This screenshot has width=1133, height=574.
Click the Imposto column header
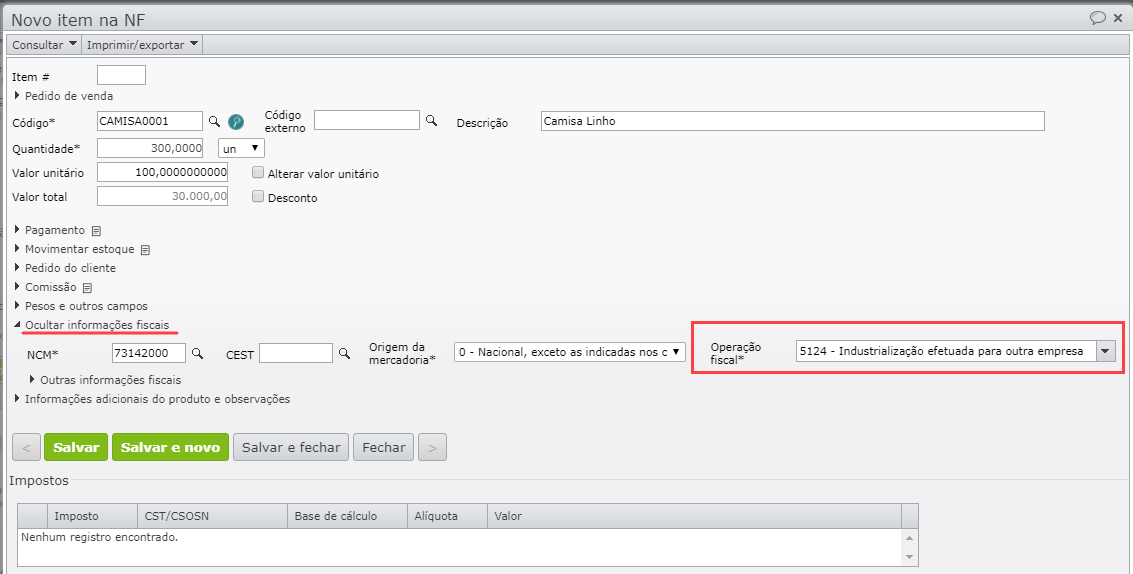point(91,516)
